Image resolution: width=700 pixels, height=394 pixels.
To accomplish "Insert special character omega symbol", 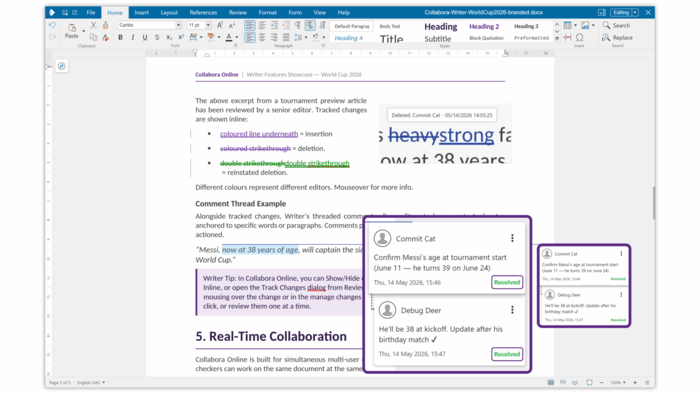I will pos(579,37).
